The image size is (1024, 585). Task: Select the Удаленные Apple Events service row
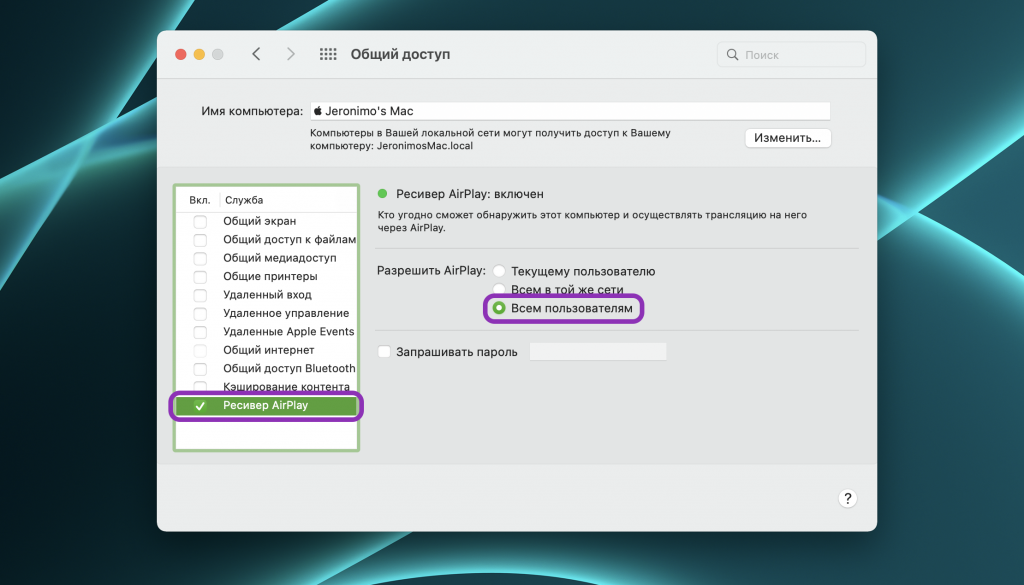[266, 332]
